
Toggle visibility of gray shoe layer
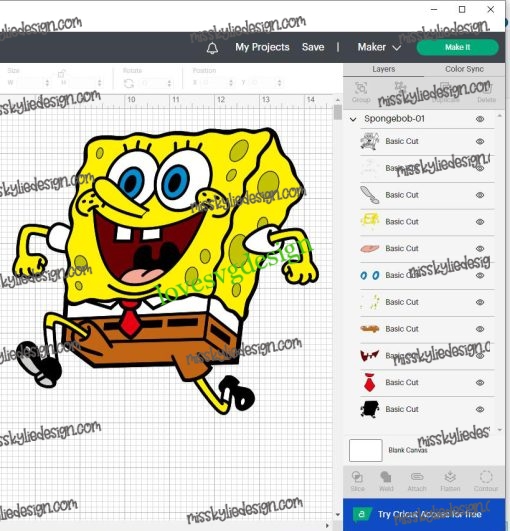pos(480,195)
